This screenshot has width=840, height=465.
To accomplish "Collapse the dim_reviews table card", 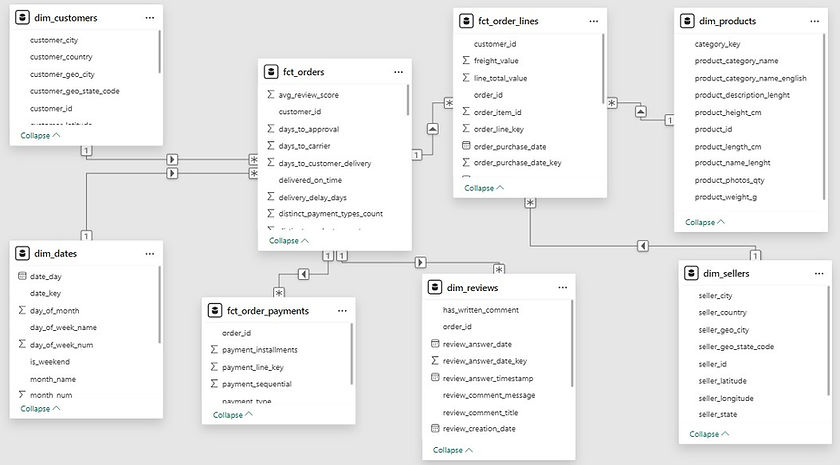I will 453,450.
